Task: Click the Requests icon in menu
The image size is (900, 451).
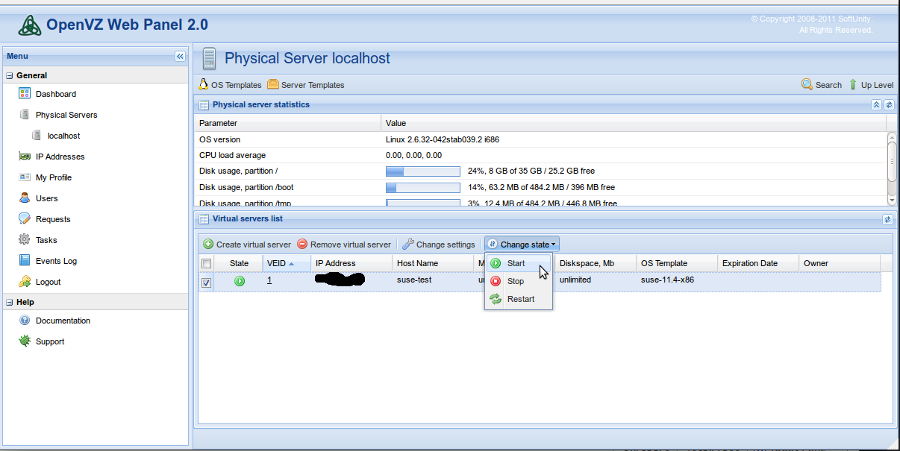Action: click(x=24, y=219)
